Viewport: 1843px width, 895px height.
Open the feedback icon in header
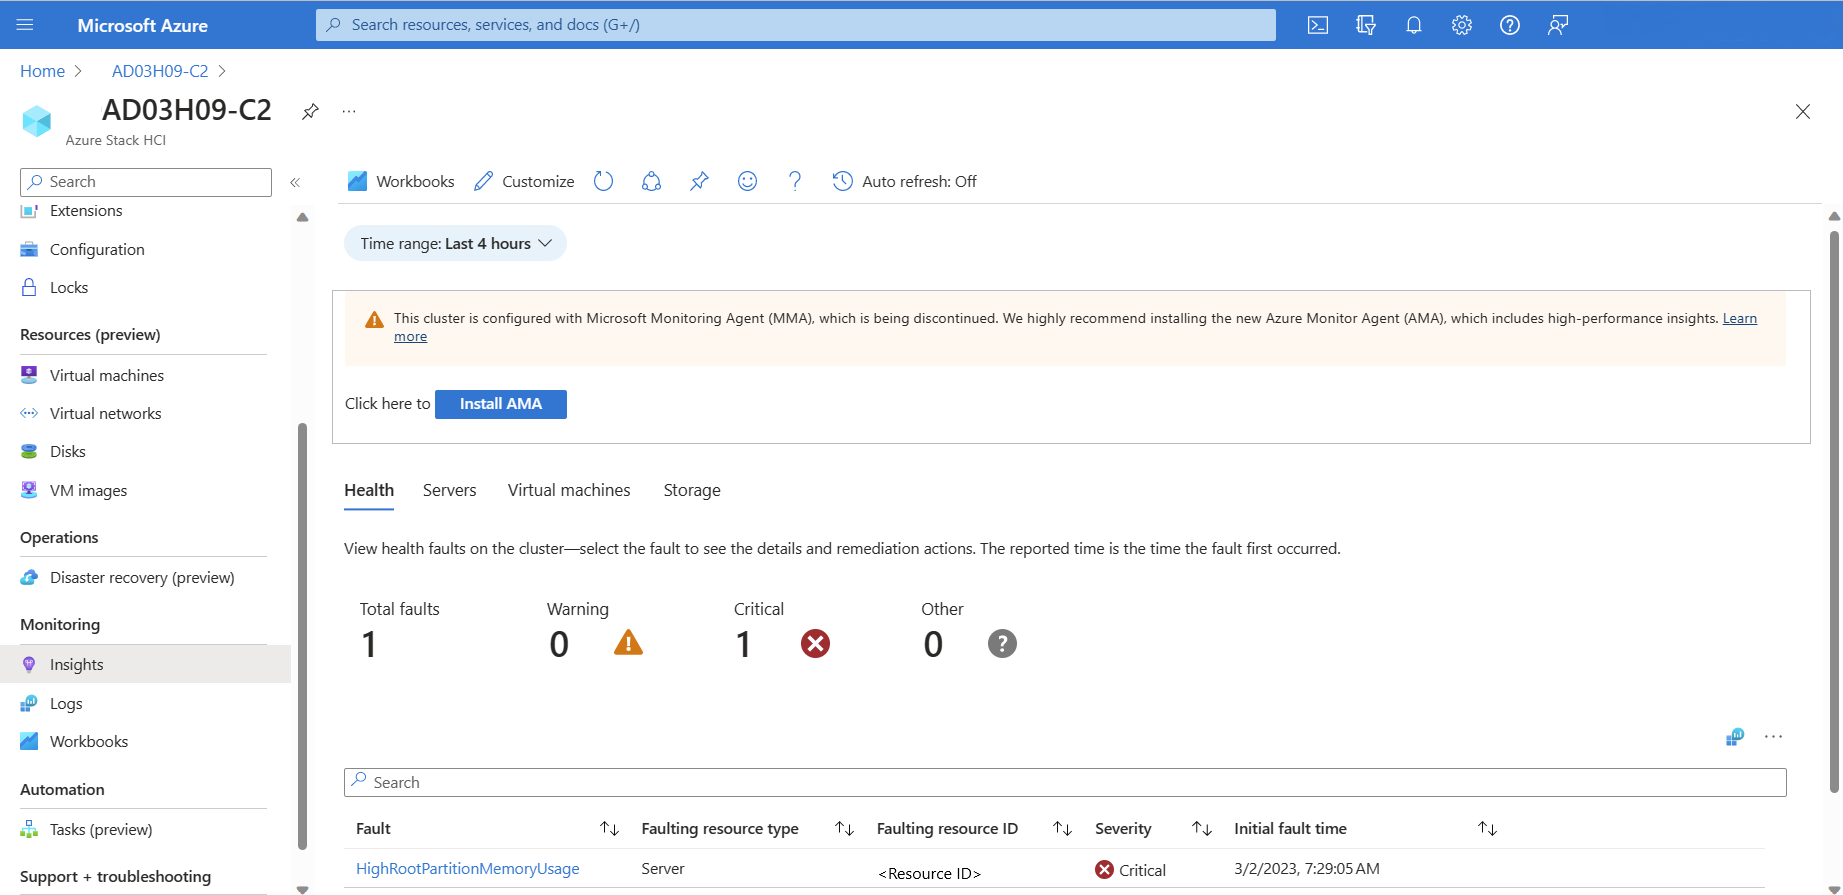click(1558, 25)
